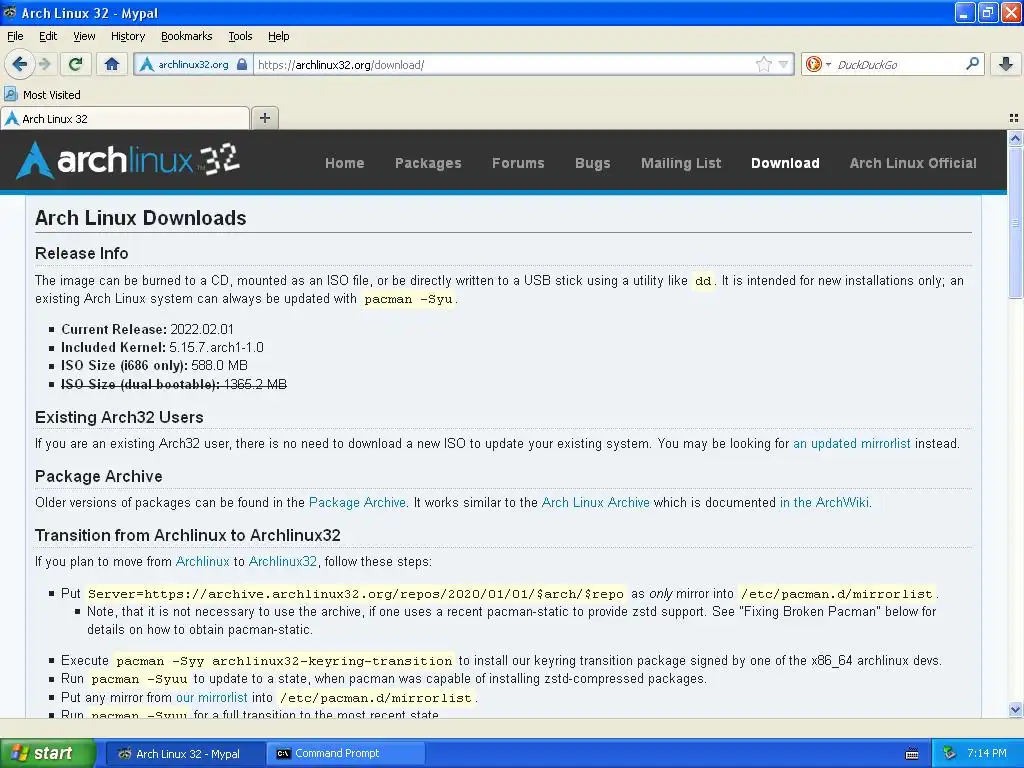Open the Edit menu
Screen dimensions: 1024x768
point(48,36)
